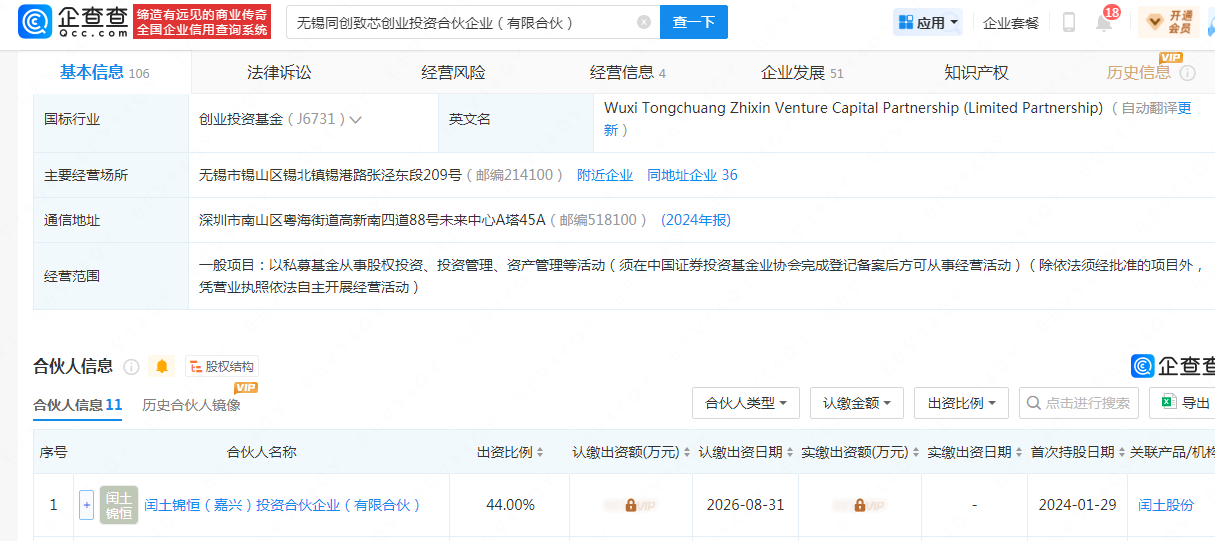Viewport: 1215px width, 541px height.
Task: Switch to the 历史信息 tab
Action: click(x=1138, y=72)
